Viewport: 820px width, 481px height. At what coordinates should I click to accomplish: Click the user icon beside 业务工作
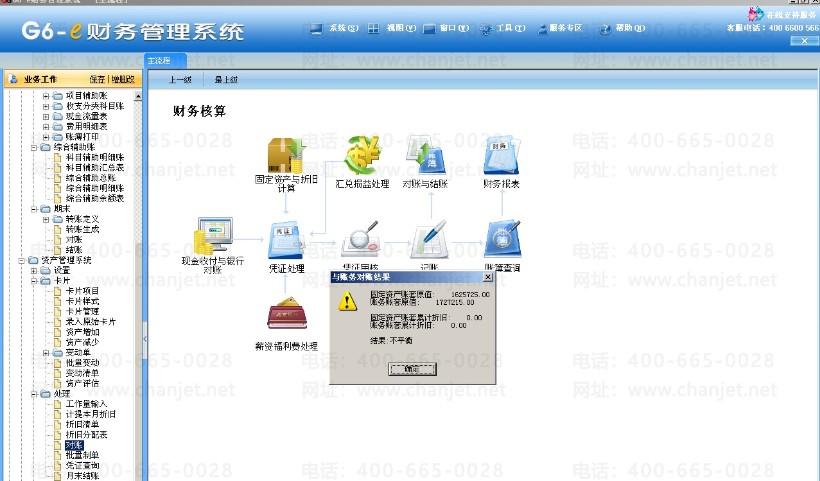click(x=14, y=79)
